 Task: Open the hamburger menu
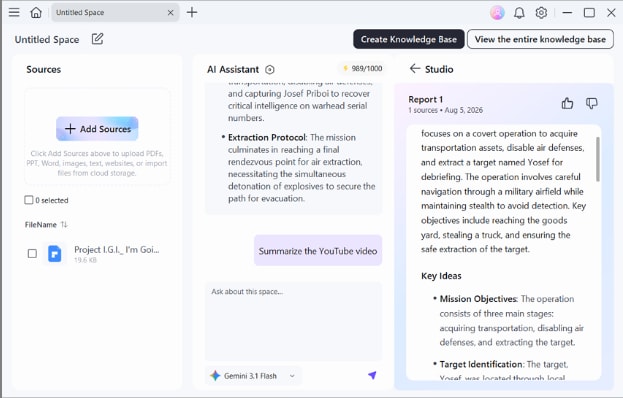point(14,12)
